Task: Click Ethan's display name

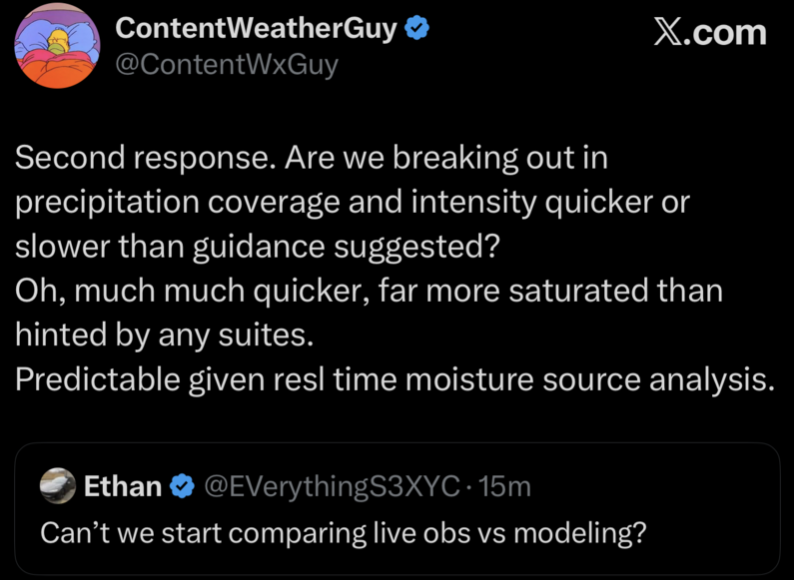Action: click(122, 487)
